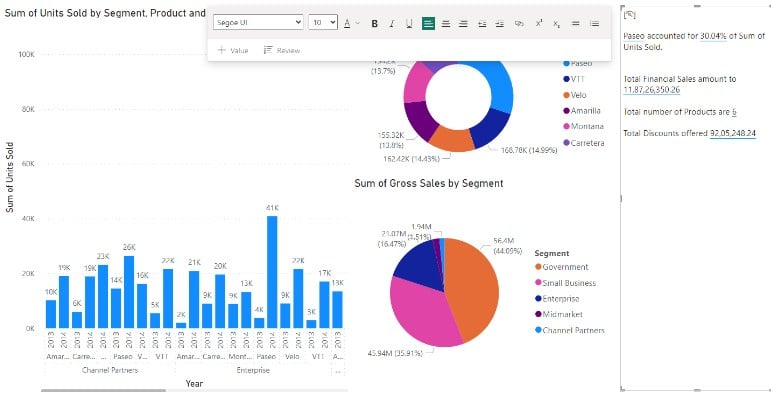The image size is (771, 394).
Task: Click Small Business in the segment legend
Action: coord(565,283)
